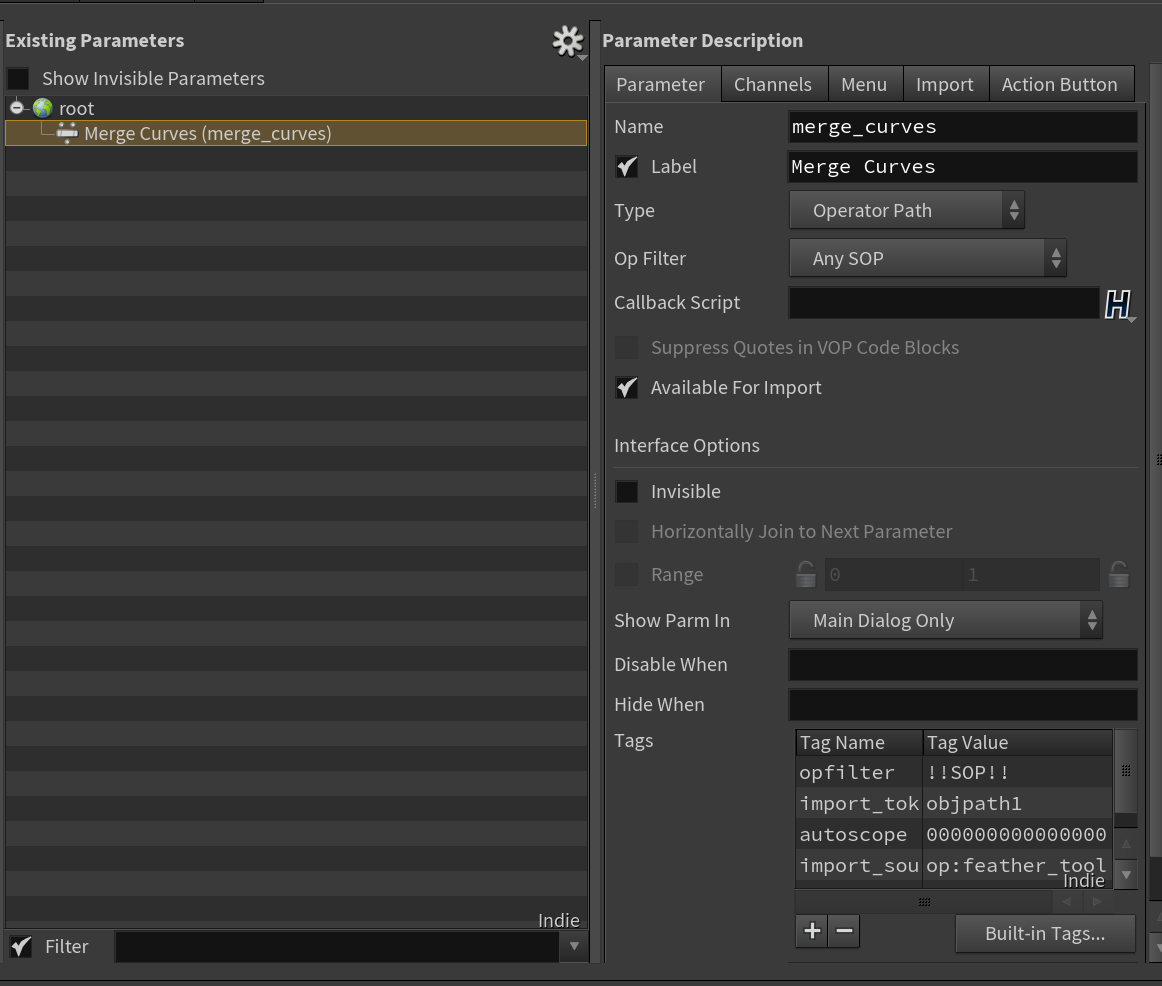The height and width of the screenshot is (986, 1162).
Task: Click the Range minimum value field
Action: click(x=894, y=574)
